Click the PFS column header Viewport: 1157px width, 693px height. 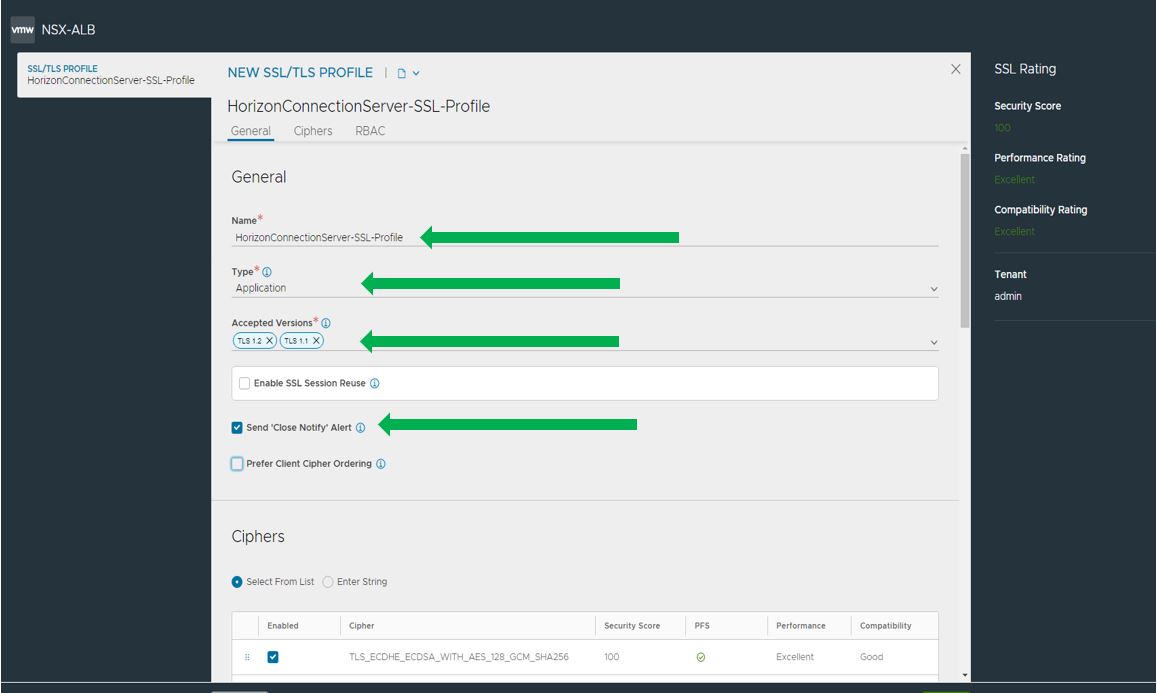702,626
